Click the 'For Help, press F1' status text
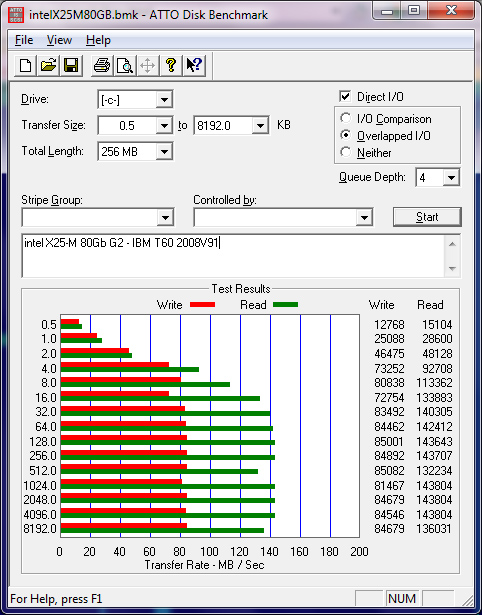 [x=56, y=599]
